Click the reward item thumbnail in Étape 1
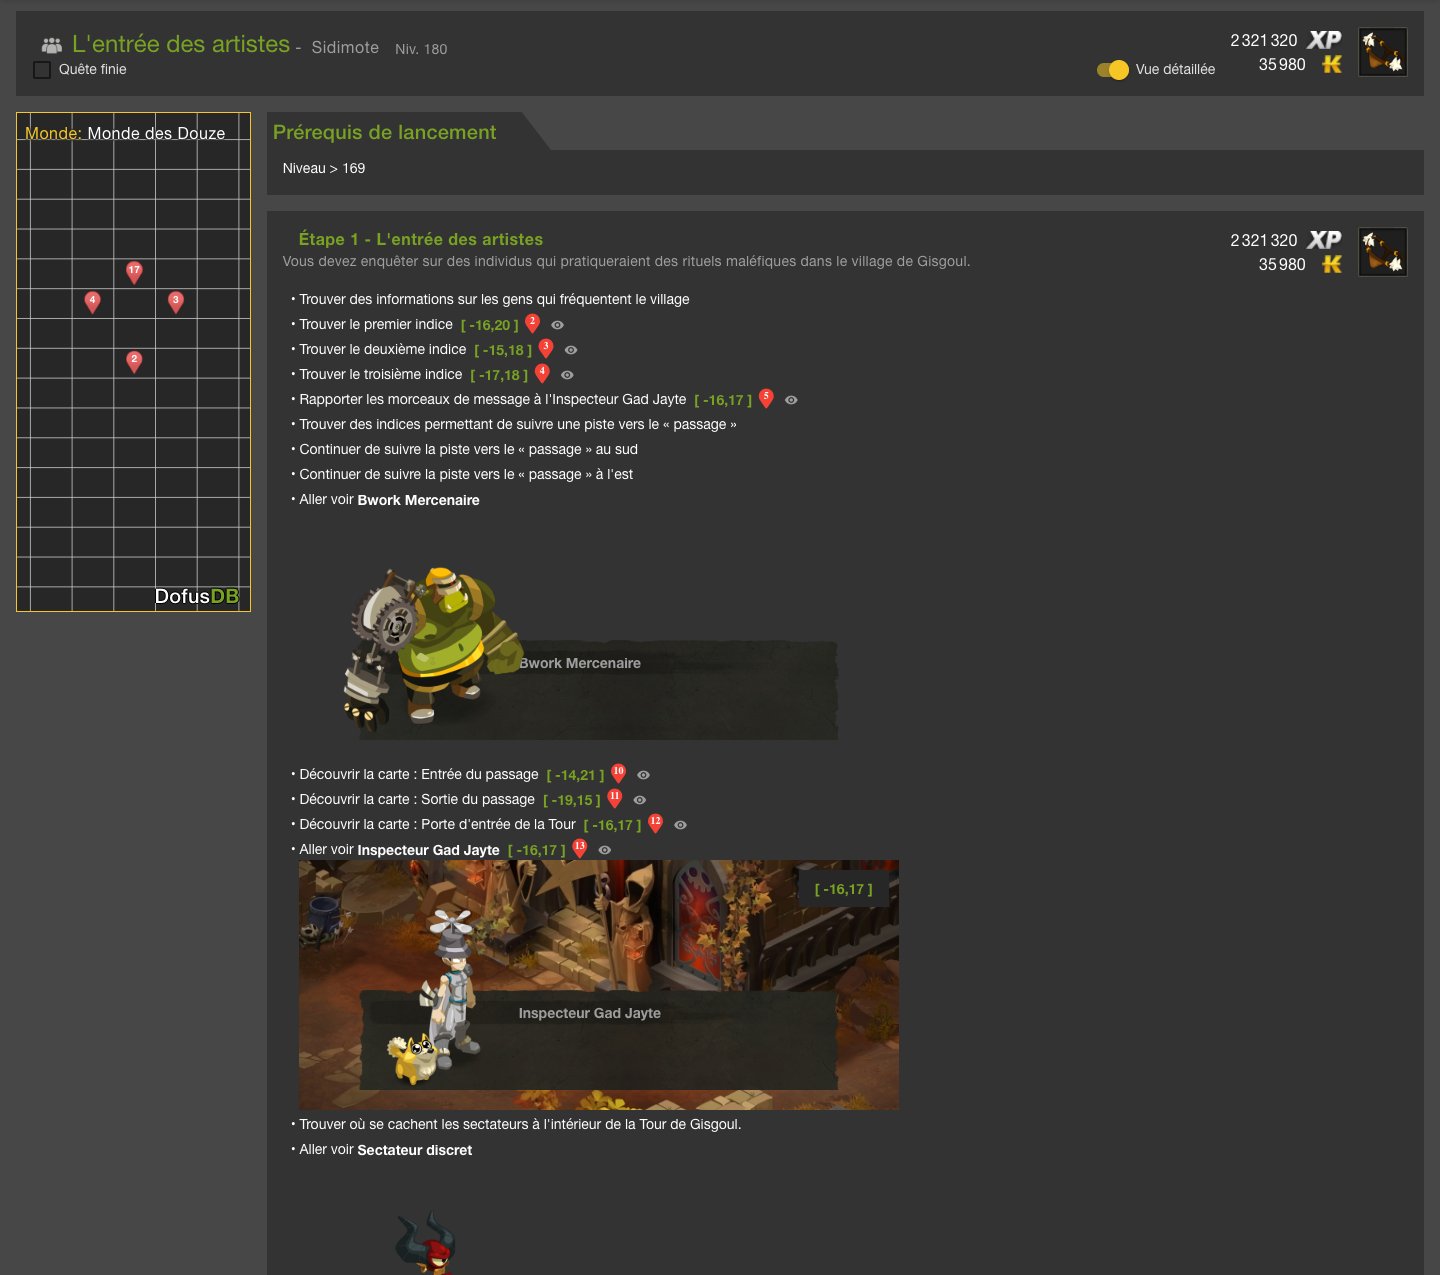The image size is (1440, 1275). (1383, 252)
